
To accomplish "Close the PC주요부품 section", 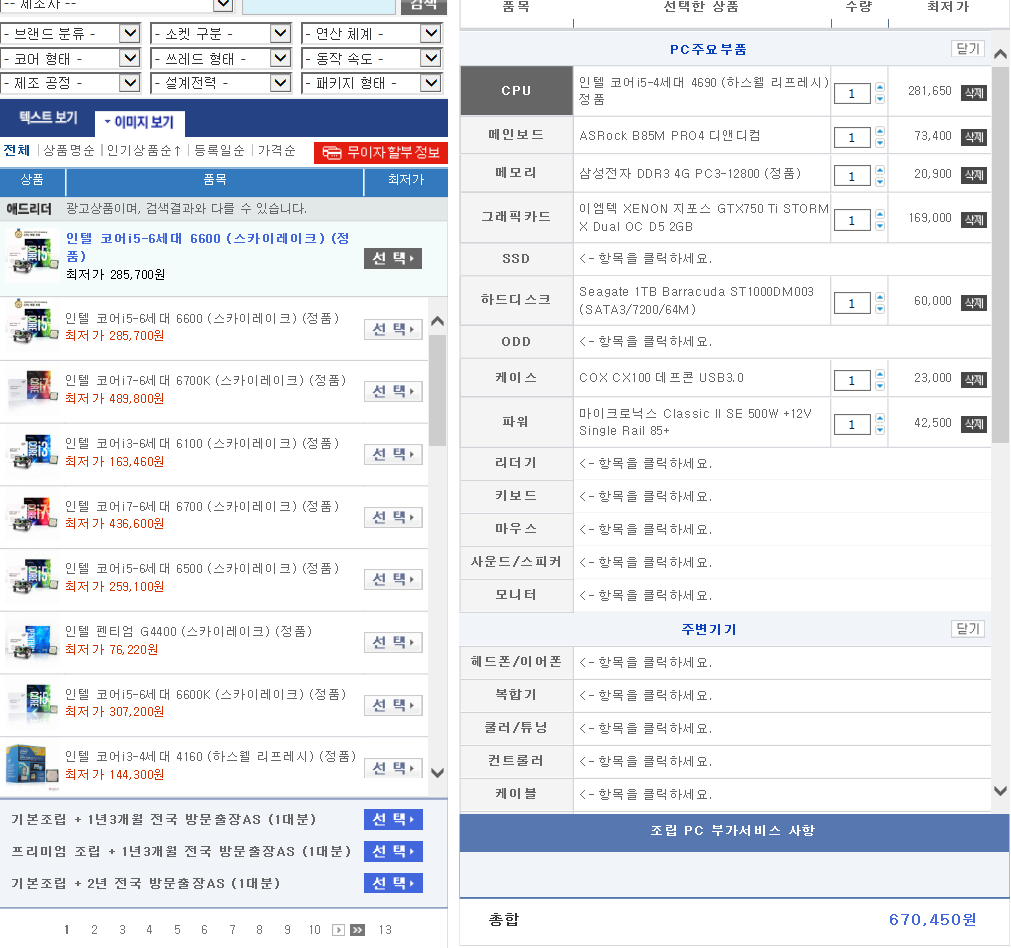I will (968, 49).
